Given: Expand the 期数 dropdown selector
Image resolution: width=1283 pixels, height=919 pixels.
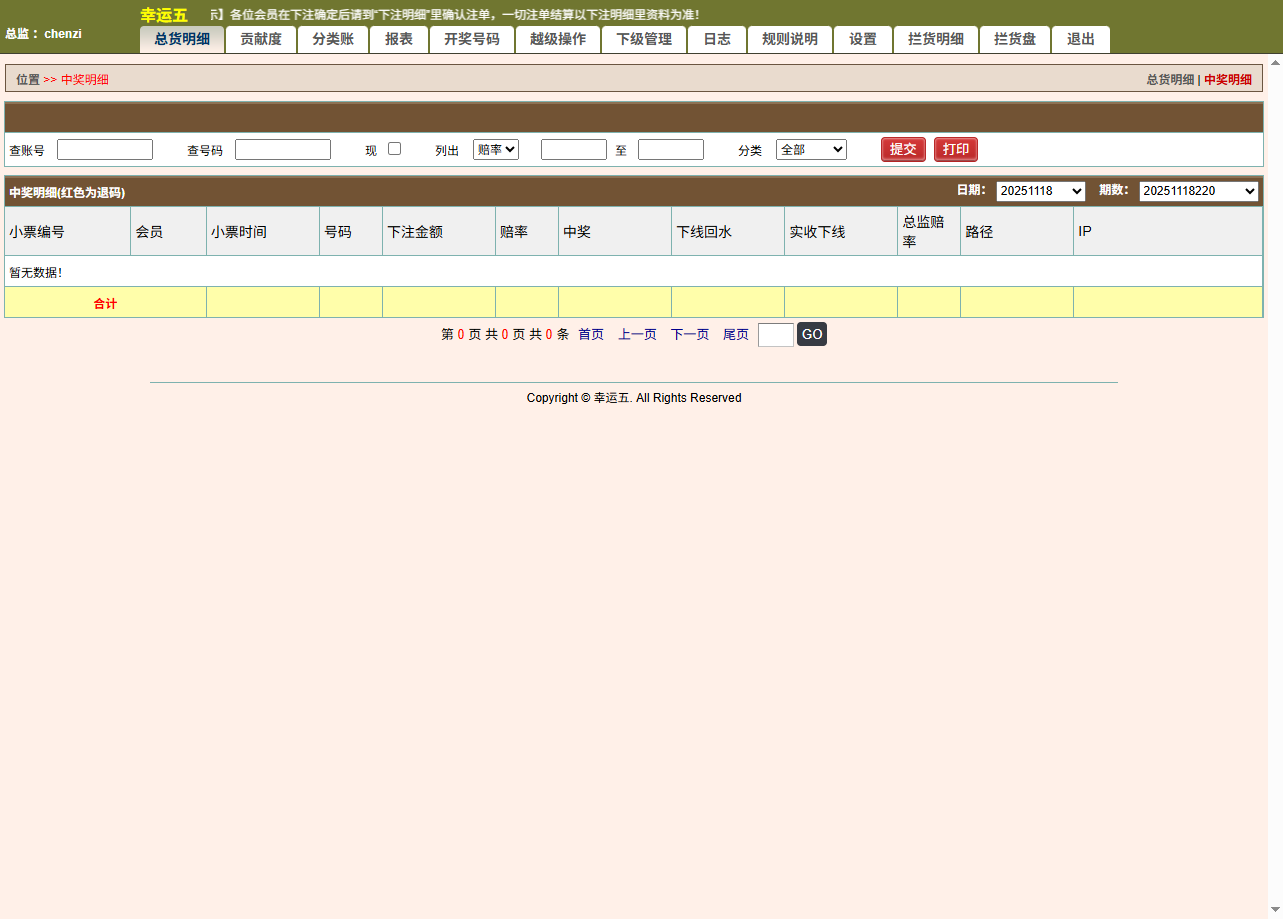Looking at the screenshot, I should (1198, 191).
